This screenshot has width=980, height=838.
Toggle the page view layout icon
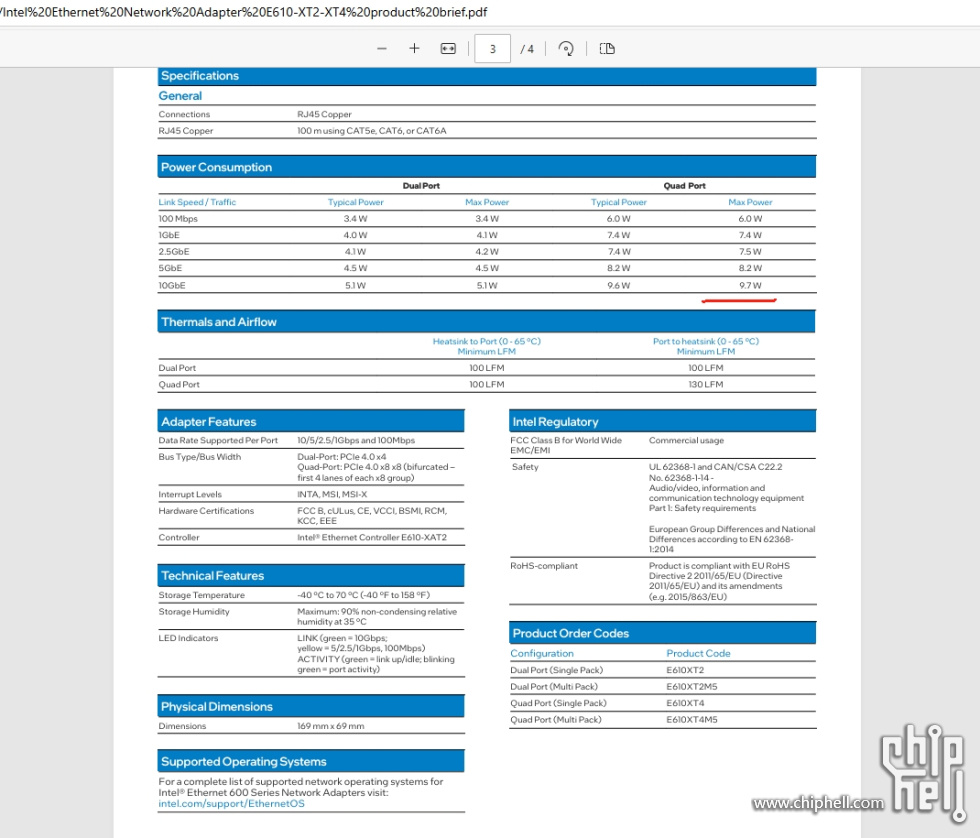pos(607,49)
